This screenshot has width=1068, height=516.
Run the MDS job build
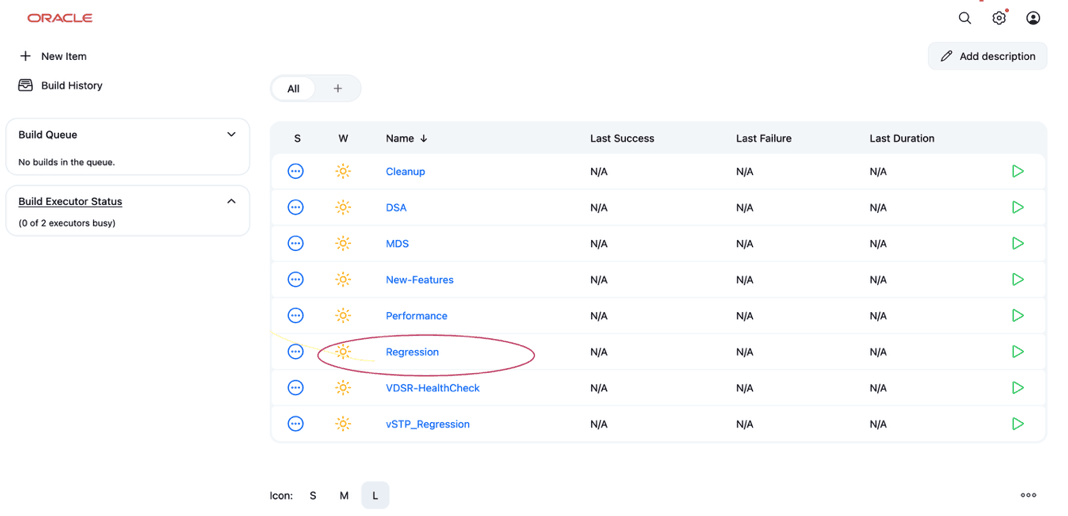[x=1018, y=243]
